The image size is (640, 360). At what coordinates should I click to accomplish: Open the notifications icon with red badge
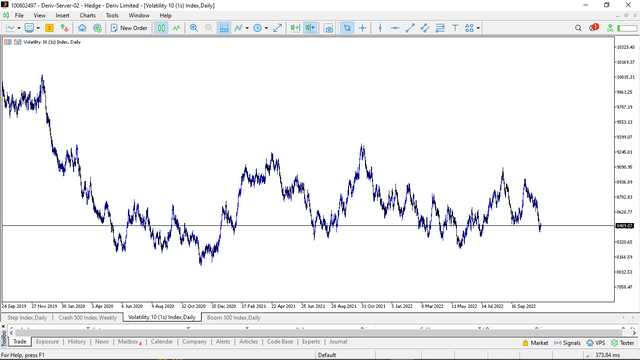pos(593,27)
